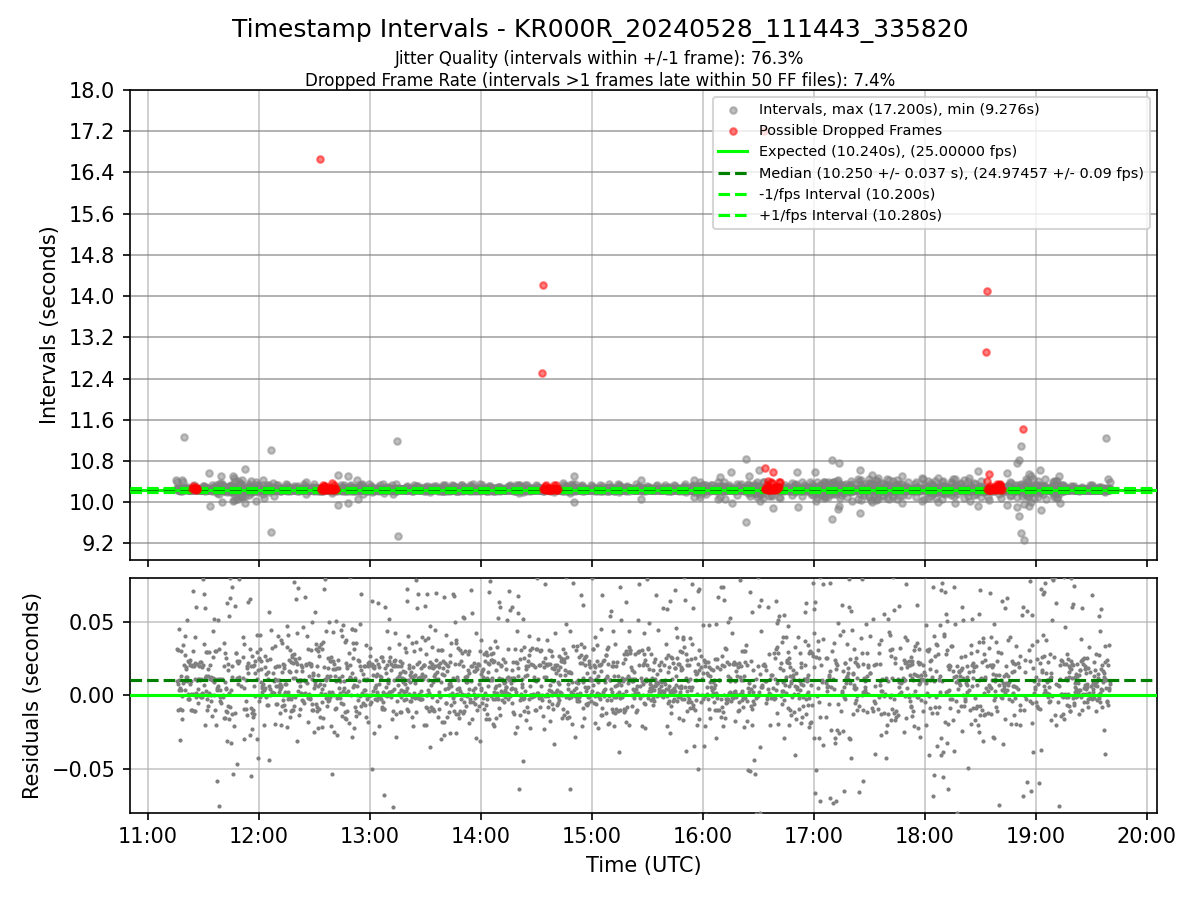
Task: Click the red point near 12.9 seconds around 18:35
Action: [986, 352]
